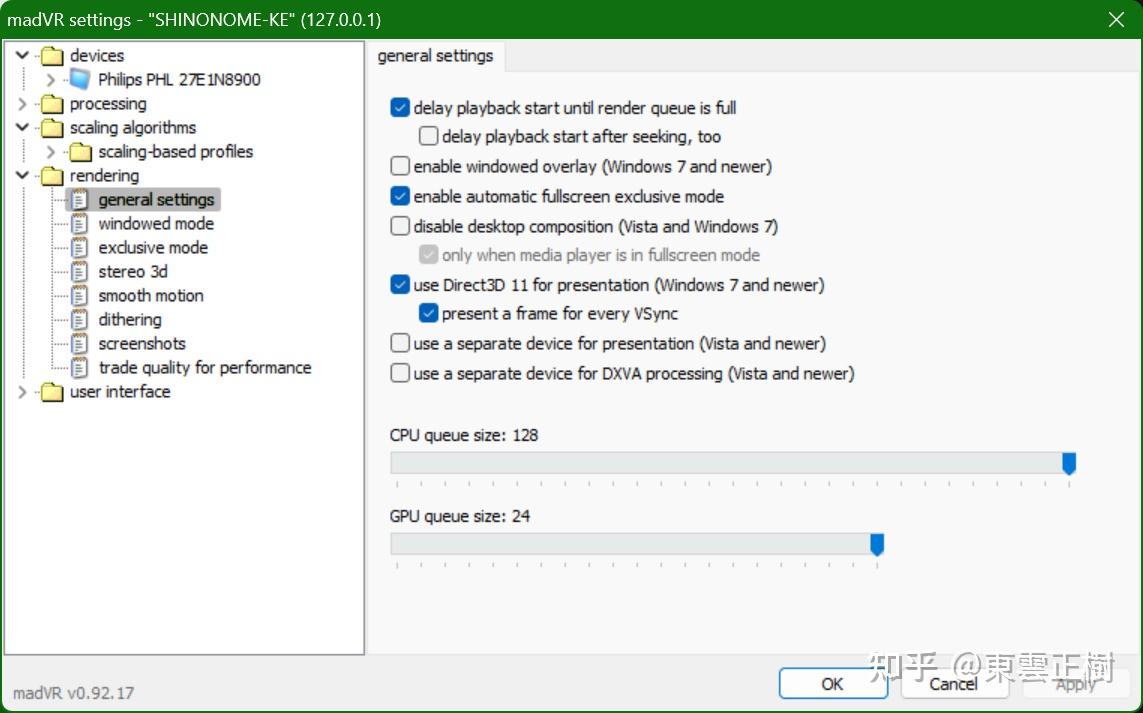Switch to the general settings tab
The width and height of the screenshot is (1143, 713).
[435, 56]
